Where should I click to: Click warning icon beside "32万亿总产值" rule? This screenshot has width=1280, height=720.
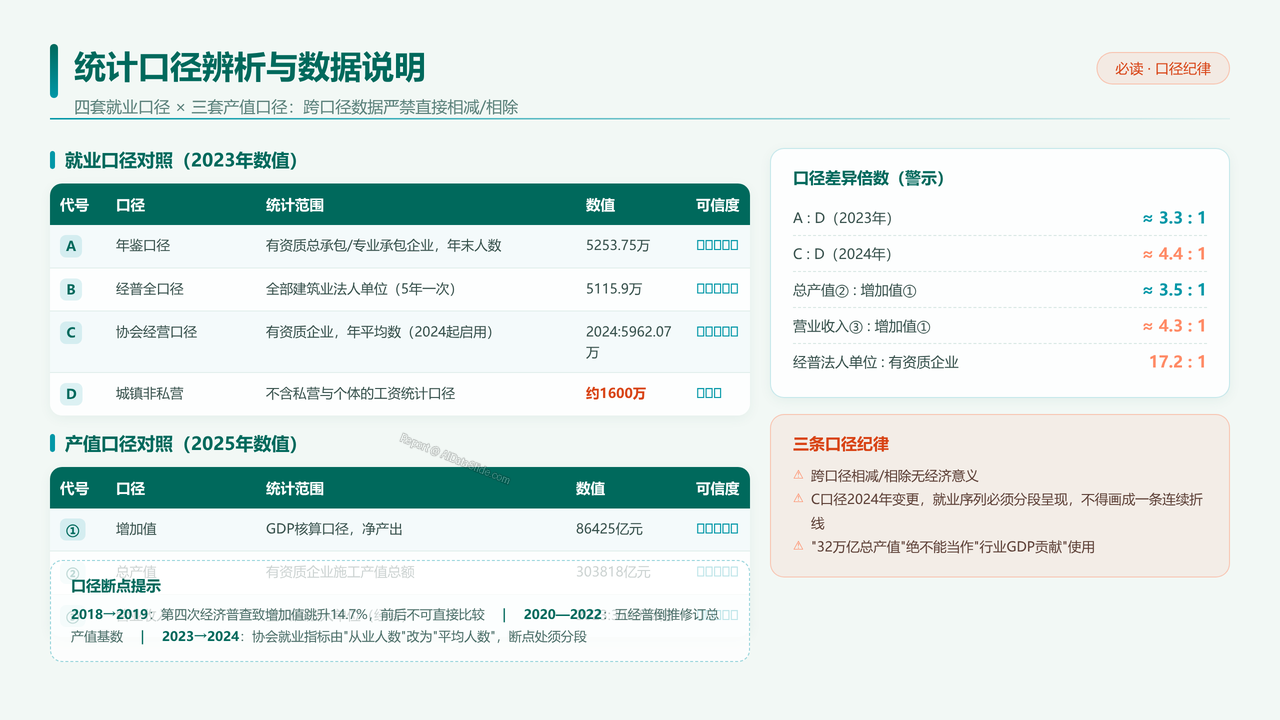pos(798,546)
